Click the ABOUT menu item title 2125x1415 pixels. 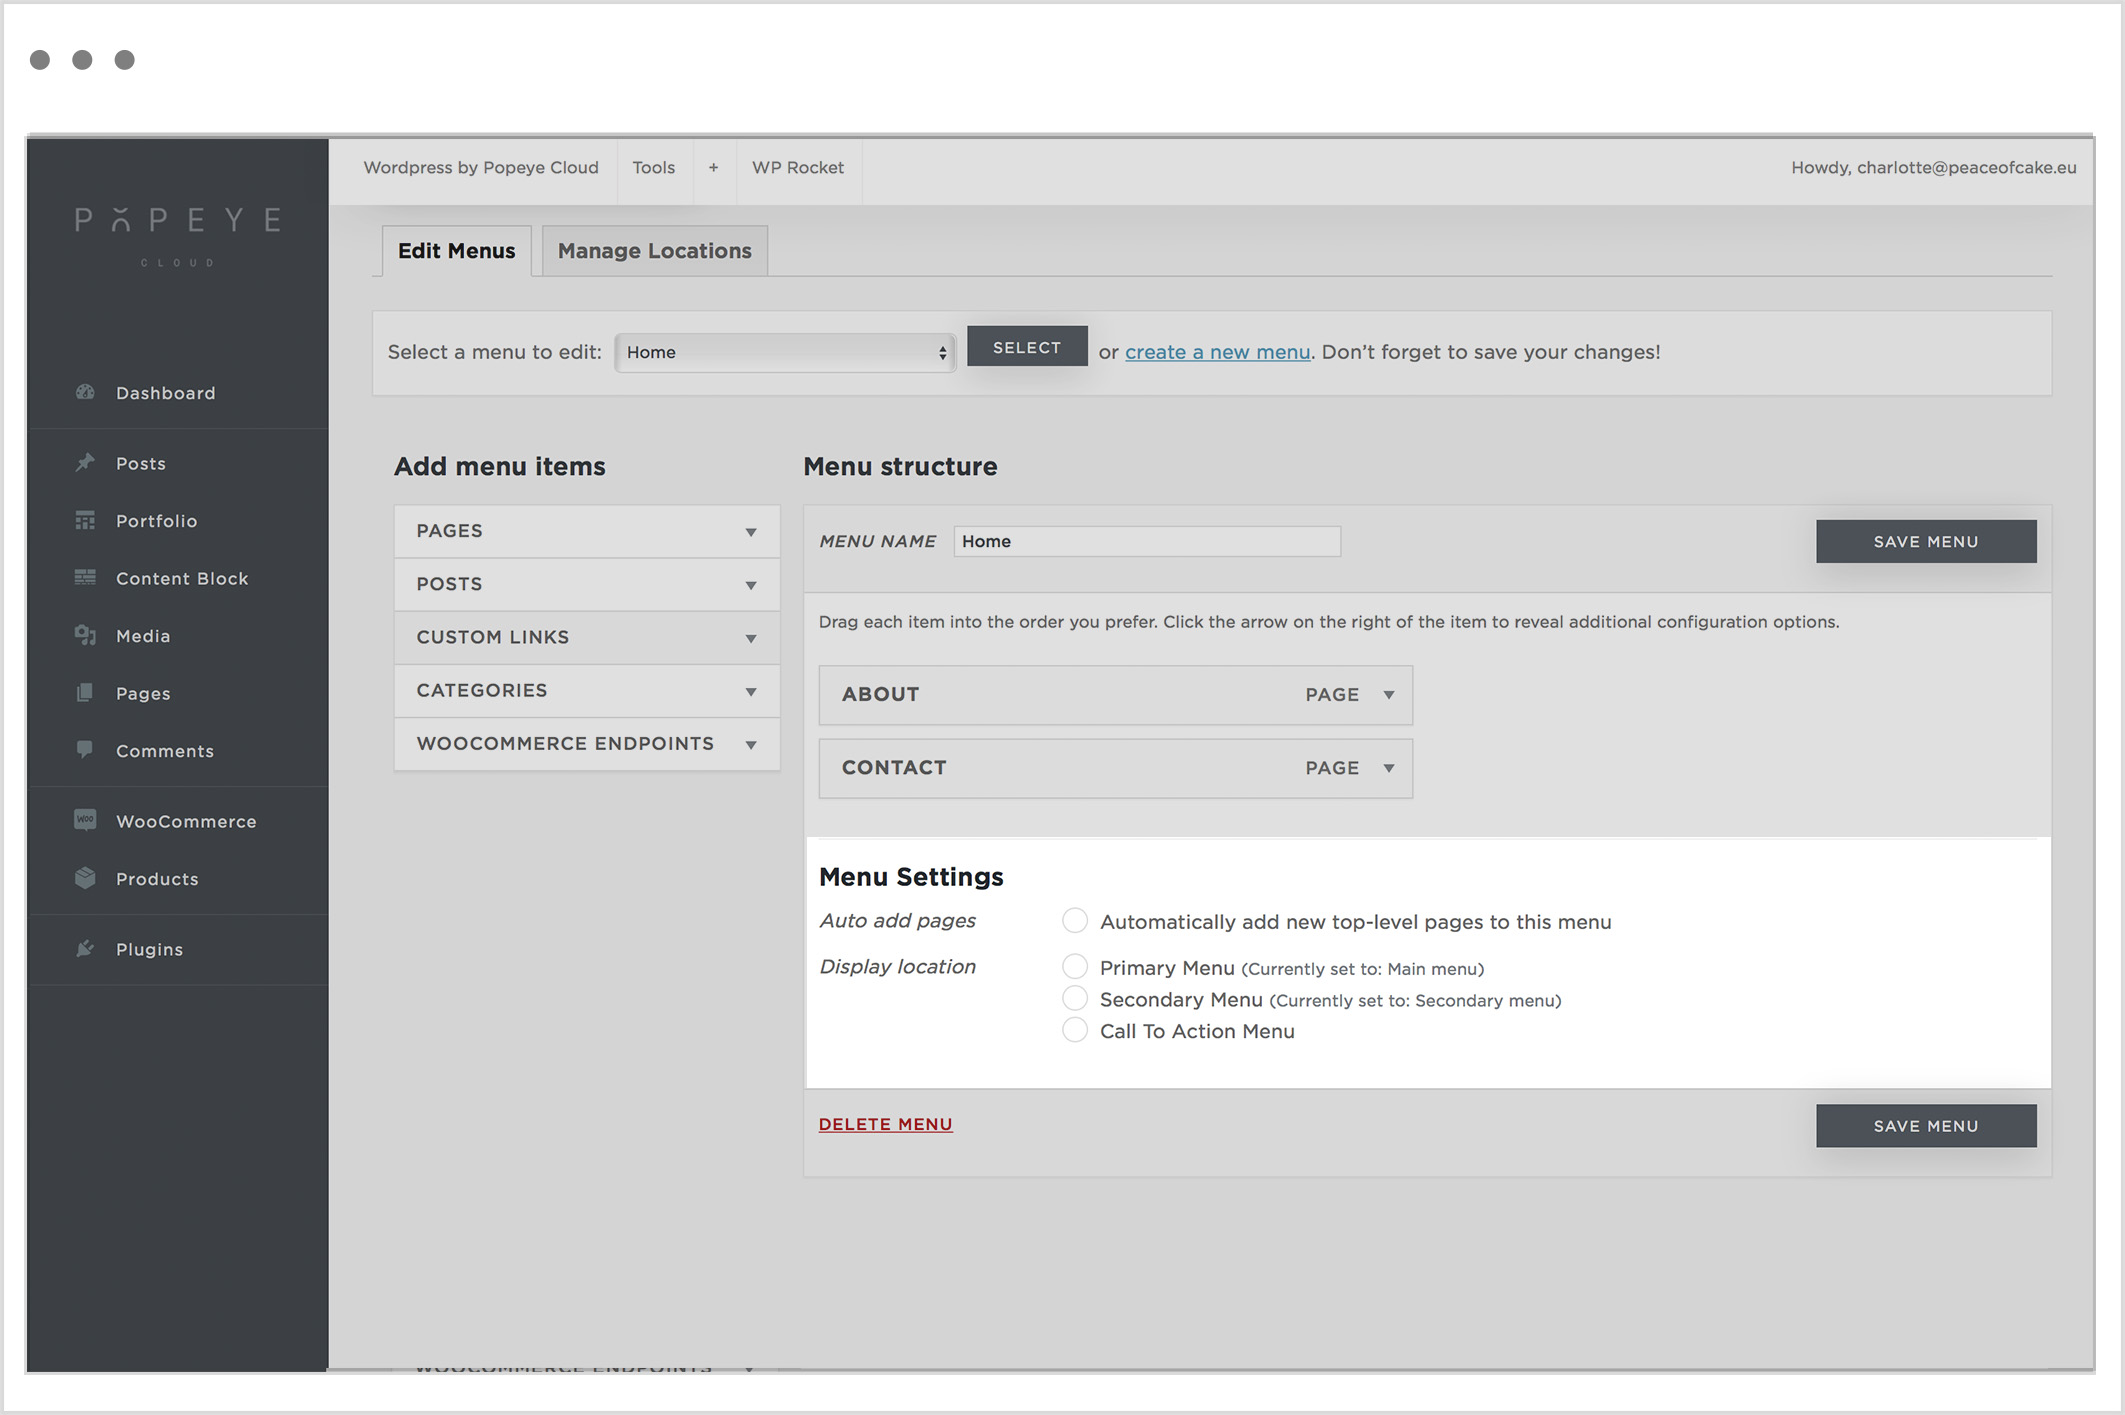pos(880,694)
